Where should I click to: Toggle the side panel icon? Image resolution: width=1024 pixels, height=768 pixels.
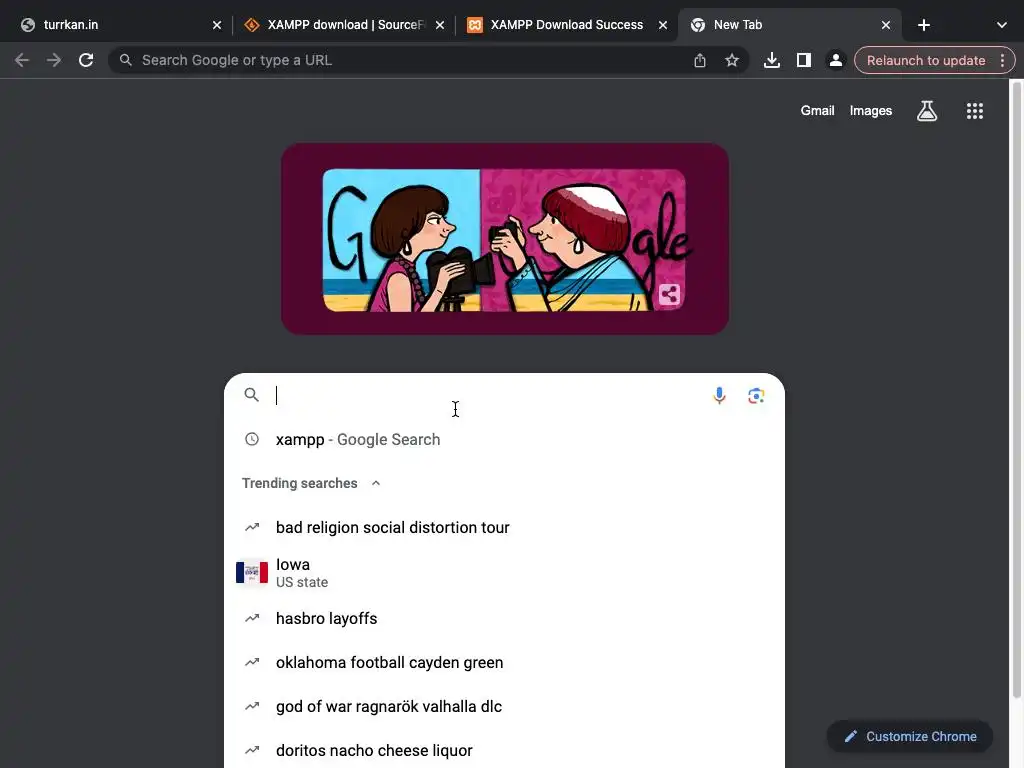click(804, 60)
